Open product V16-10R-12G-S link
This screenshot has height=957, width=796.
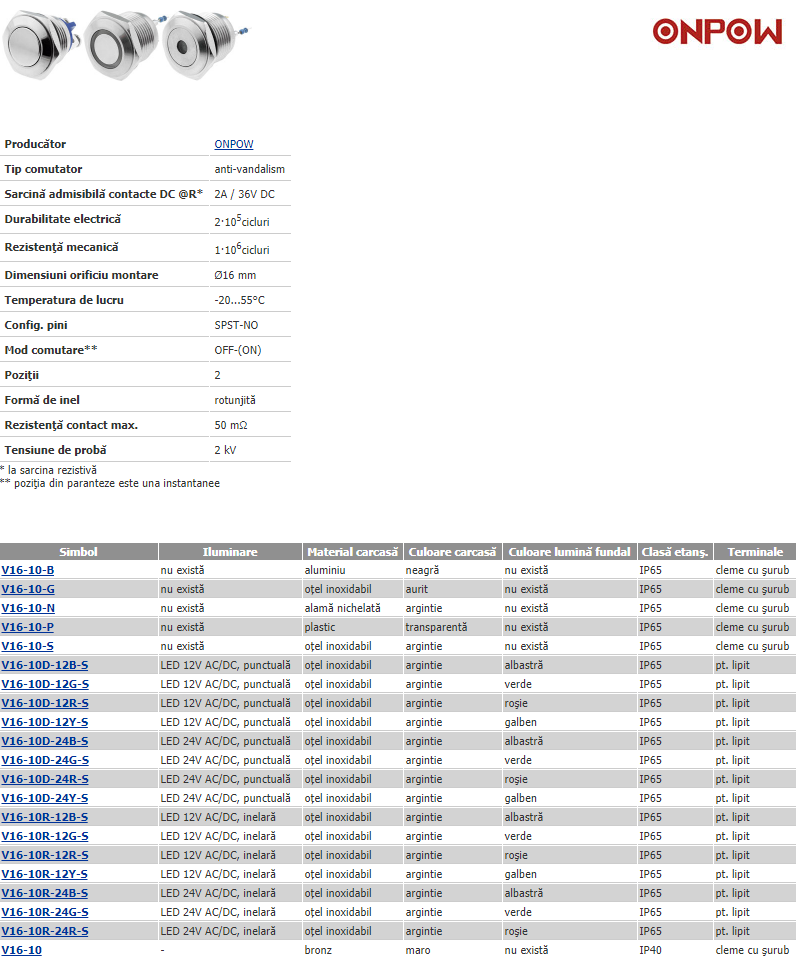45,836
